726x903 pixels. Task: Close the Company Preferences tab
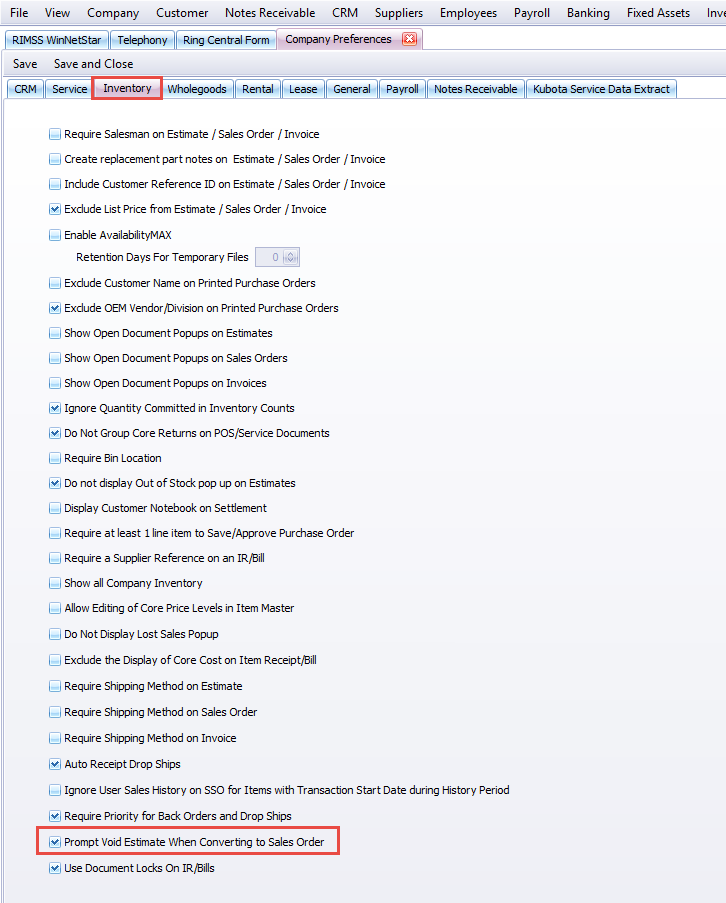click(x=409, y=39)
